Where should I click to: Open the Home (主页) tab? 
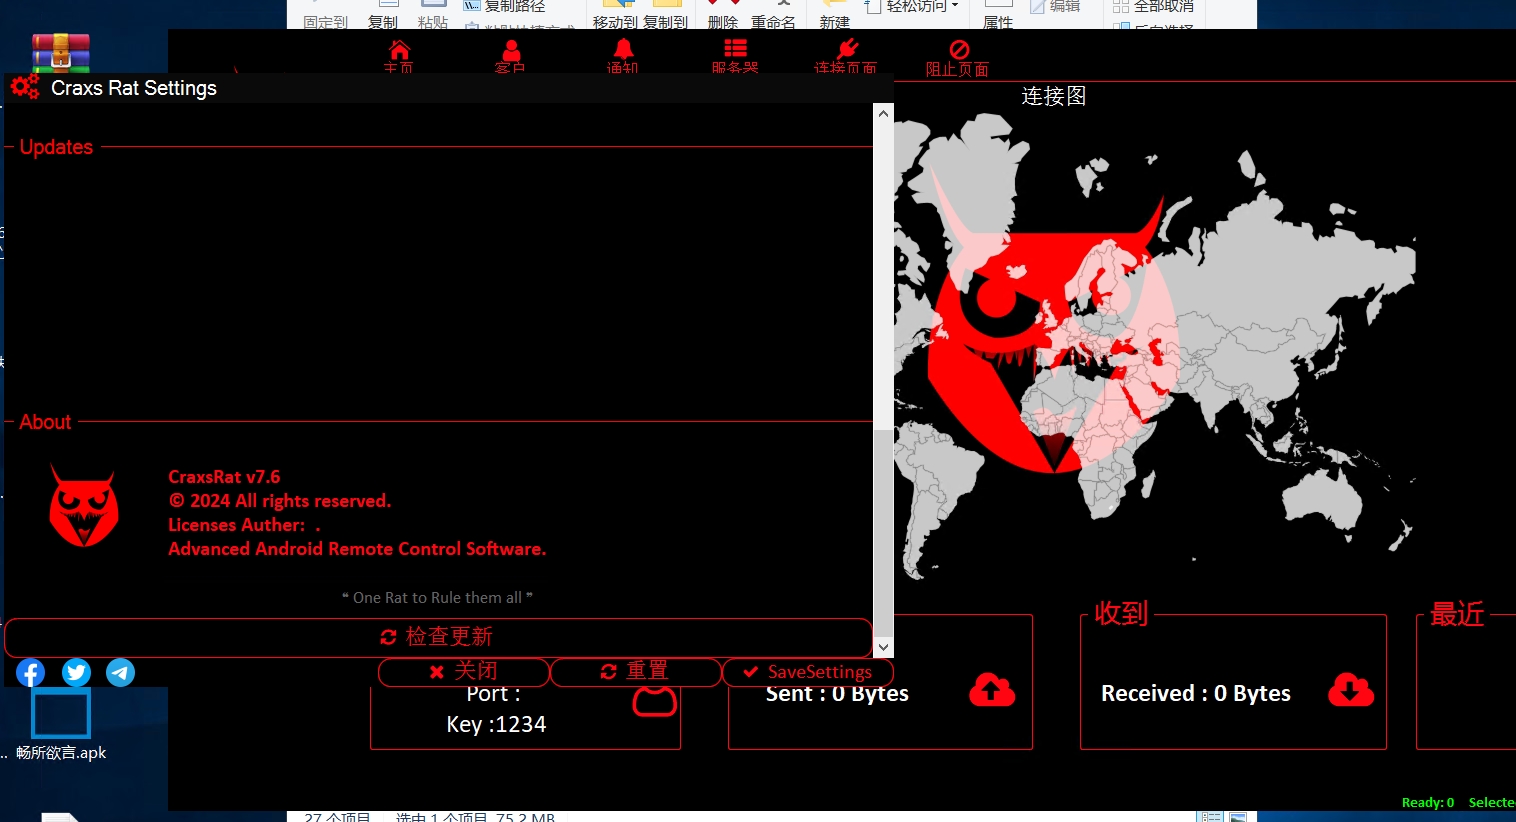(x=399, y=57)
